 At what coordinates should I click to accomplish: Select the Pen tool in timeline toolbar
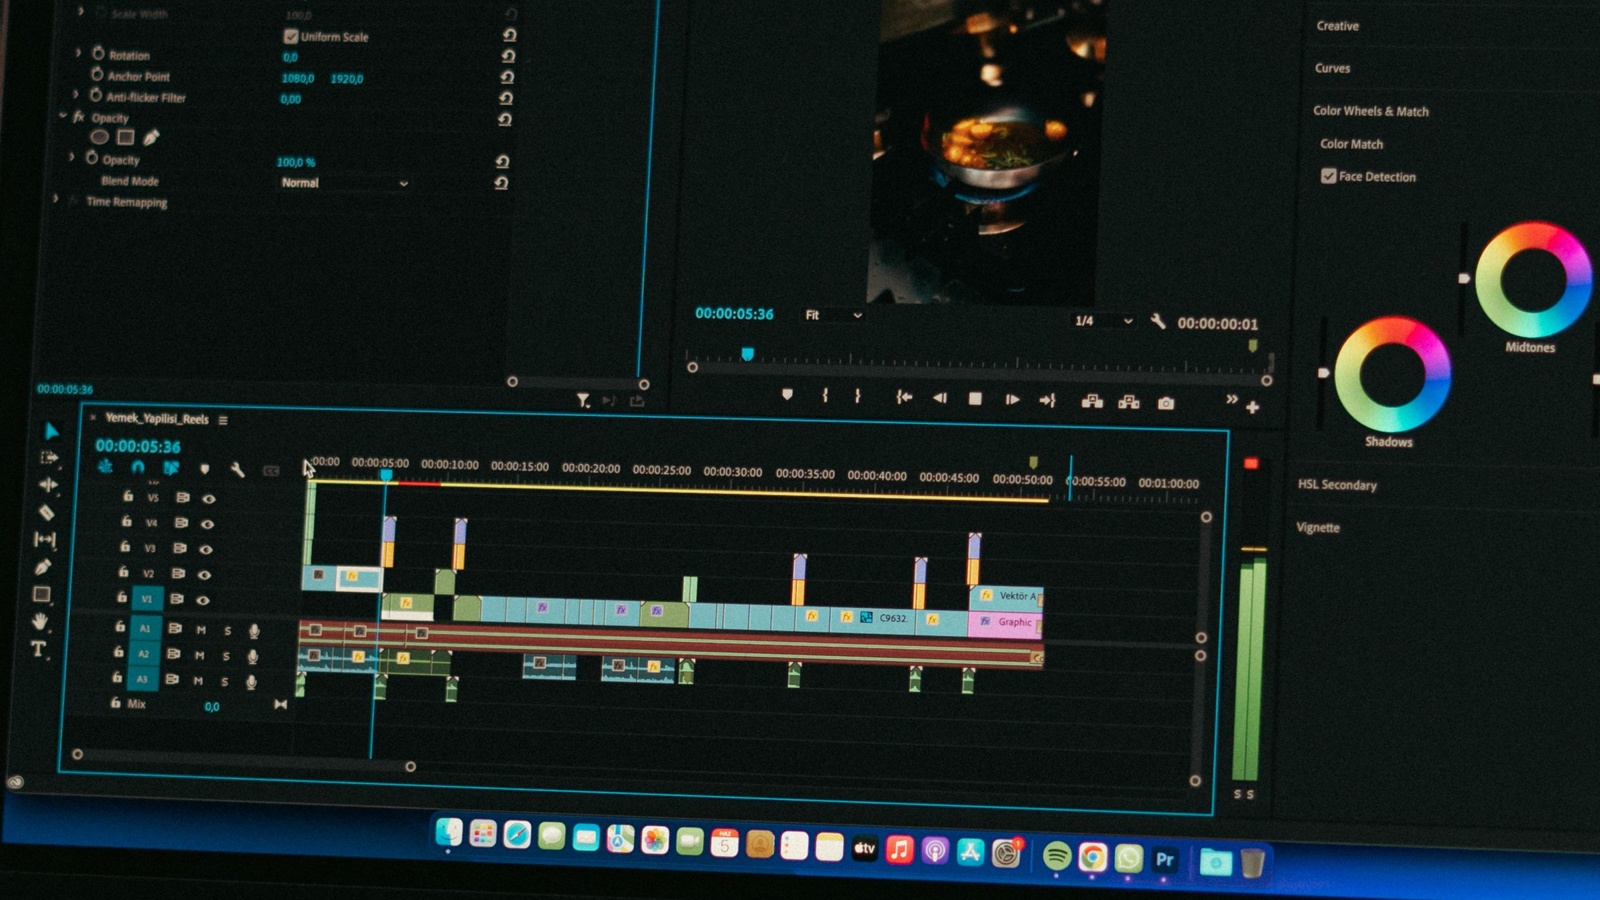pyautogui.click(x=42, y=567)
